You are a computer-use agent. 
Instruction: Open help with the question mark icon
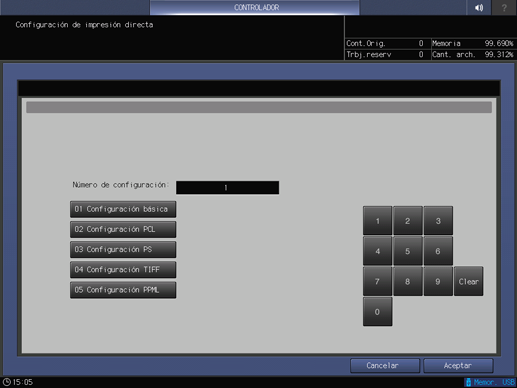tap(504, 7)
